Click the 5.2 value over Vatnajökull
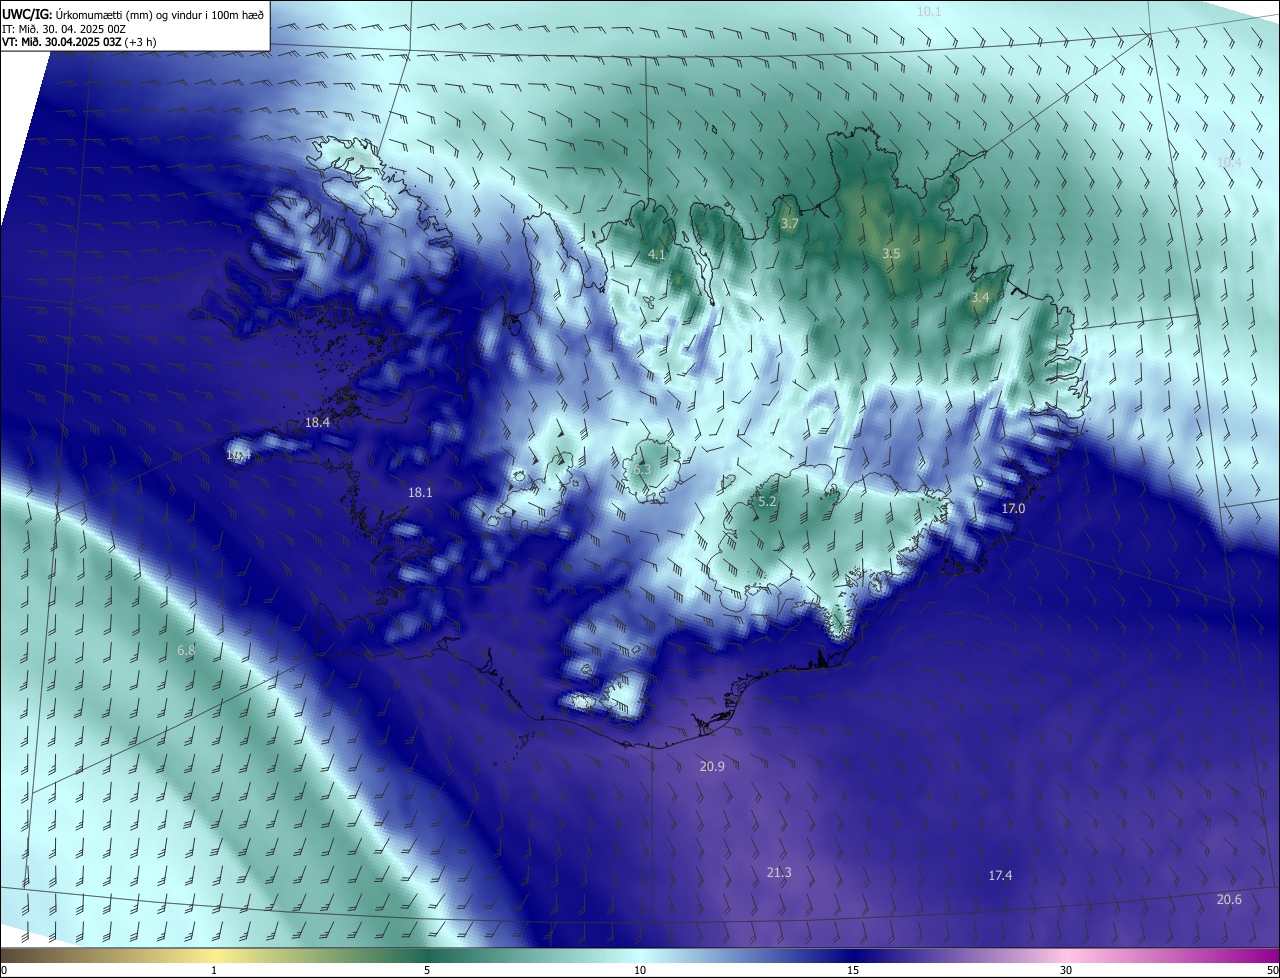The height and width of the screenshot is (978, 1280). (x=767, y=502)
